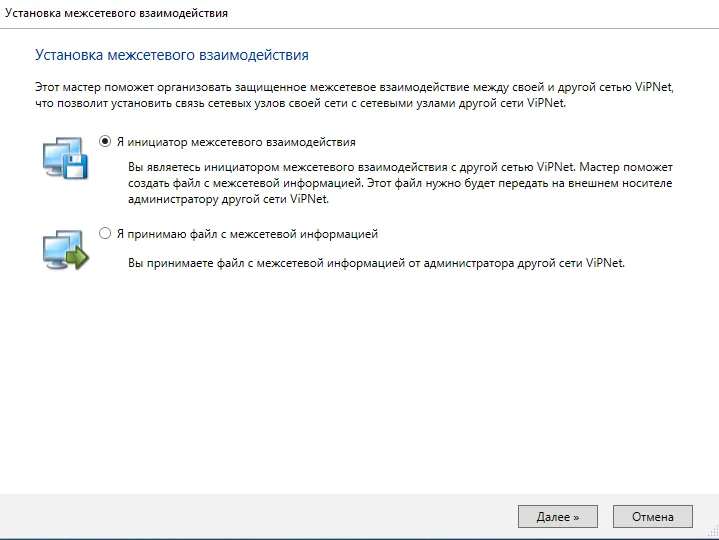Click the blue heading 'Установка межсетевого взаимодействия'

coord(172,55)
